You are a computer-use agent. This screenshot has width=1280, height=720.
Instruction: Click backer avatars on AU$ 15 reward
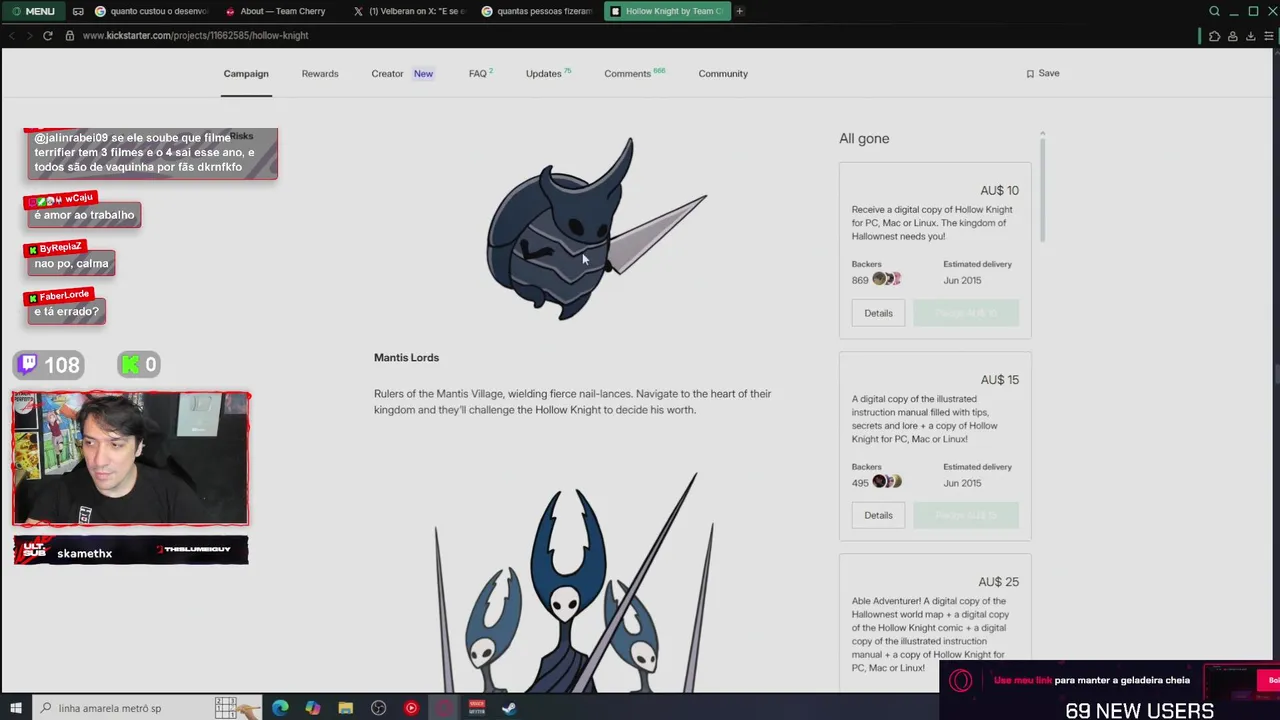point(887,481)
